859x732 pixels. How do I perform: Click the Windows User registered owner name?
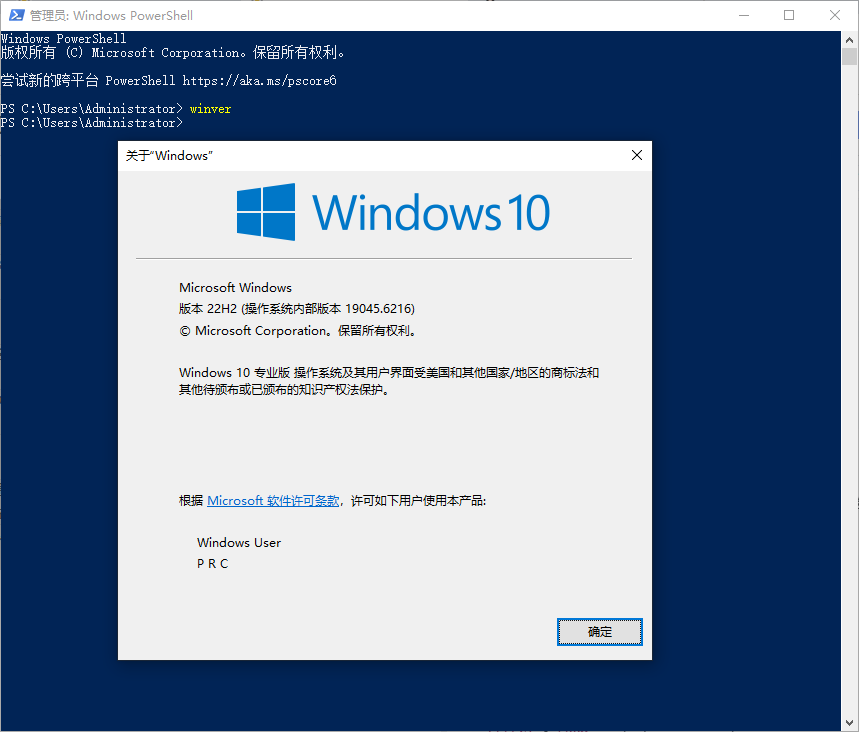(239, 542)
